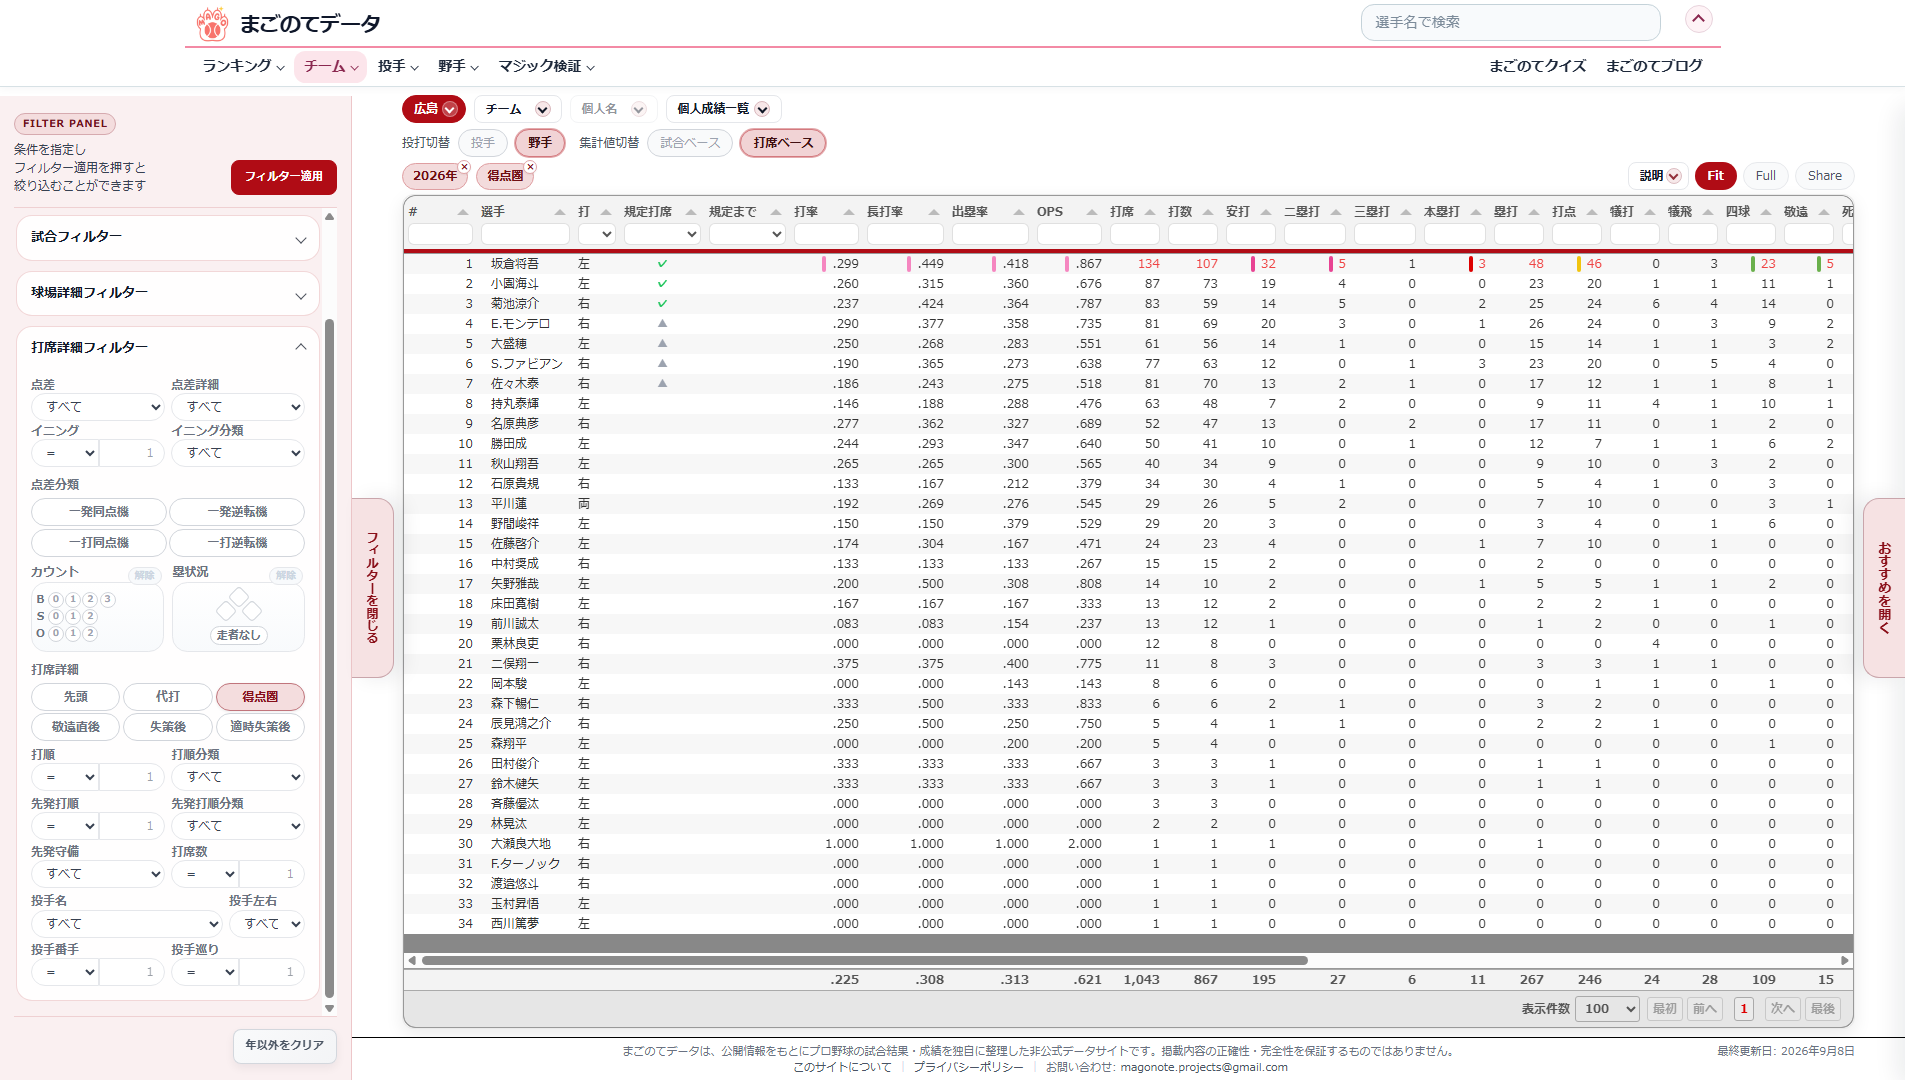Toggle the 野手 batter switch
Screen dimensions: 1920x1080
(x=540, y=143)
